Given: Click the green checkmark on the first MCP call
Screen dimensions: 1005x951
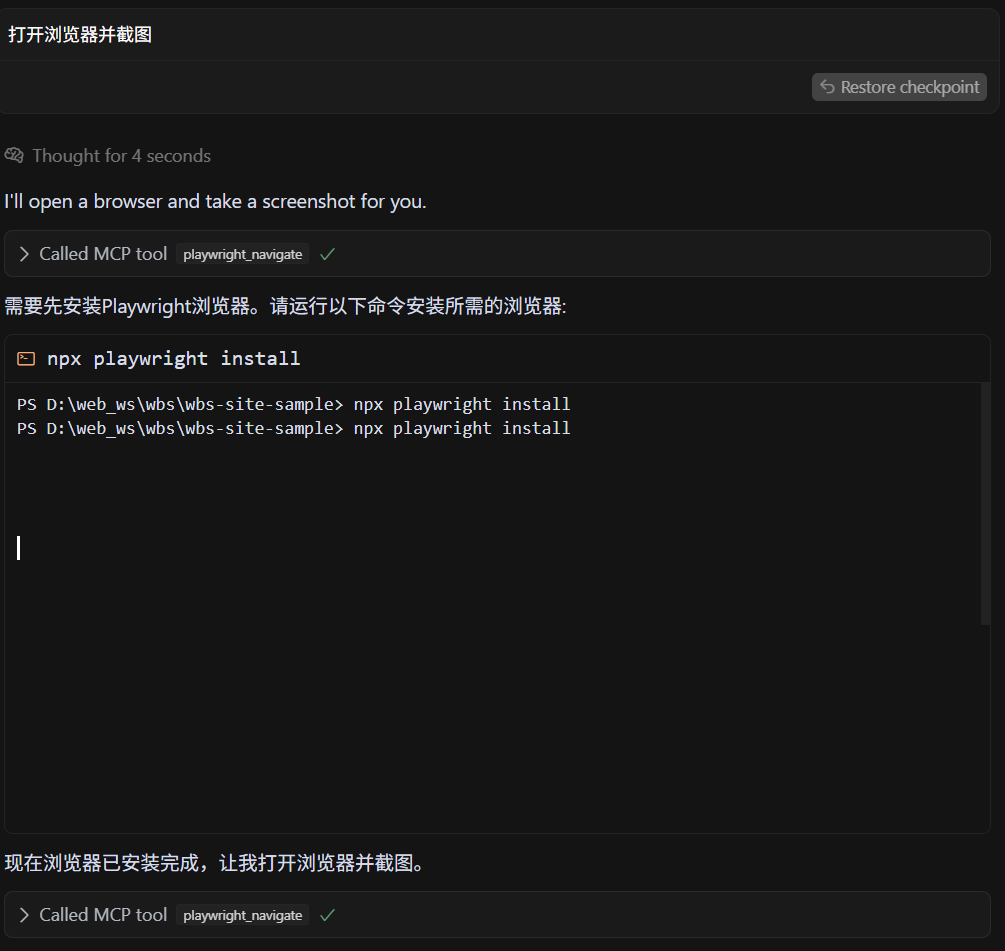Looking at the screenshot, I should (327, 254).
